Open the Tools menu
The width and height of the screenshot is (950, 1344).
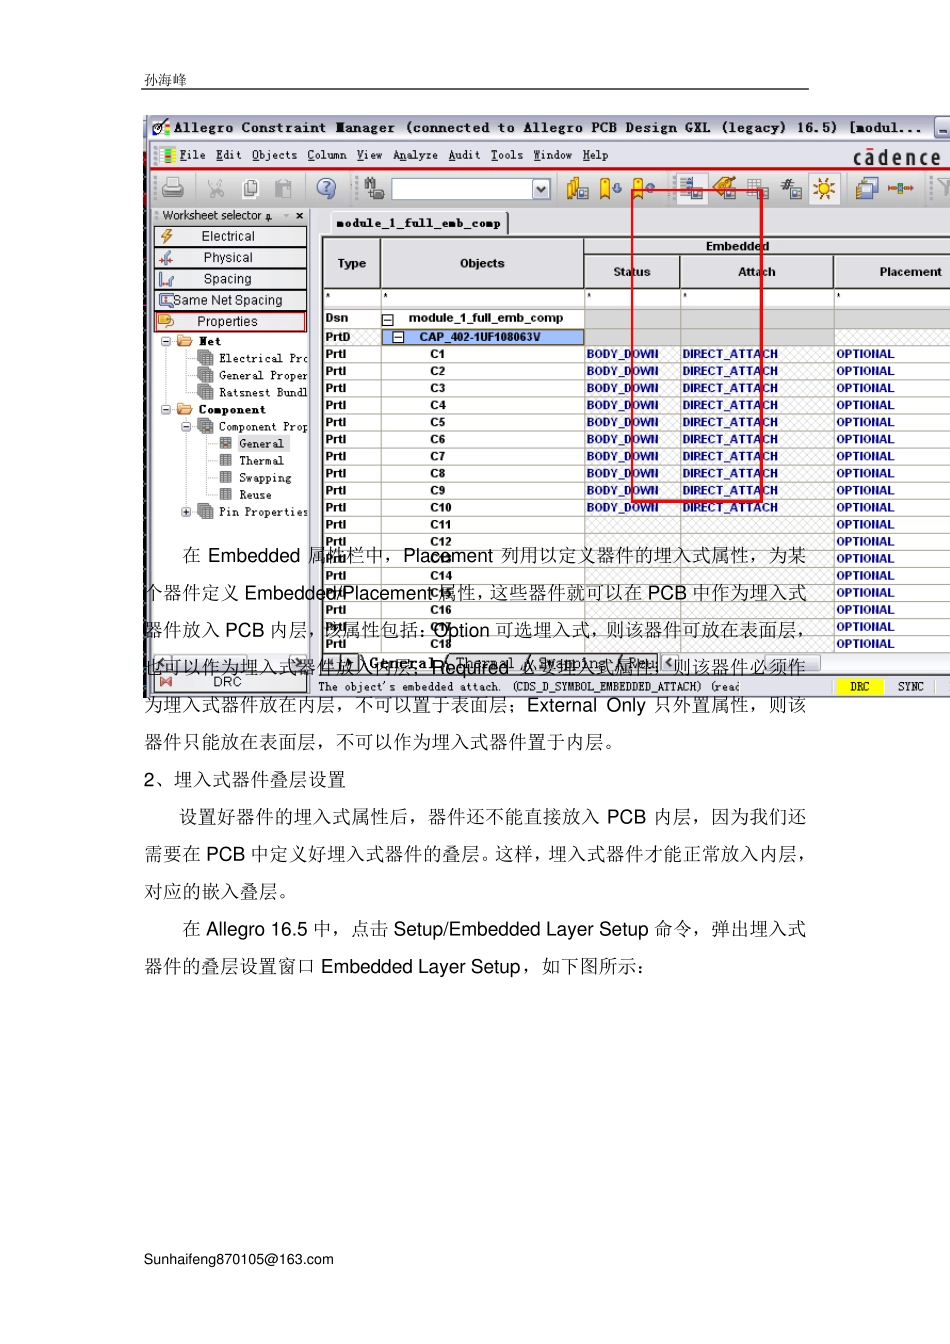[507, 155]
